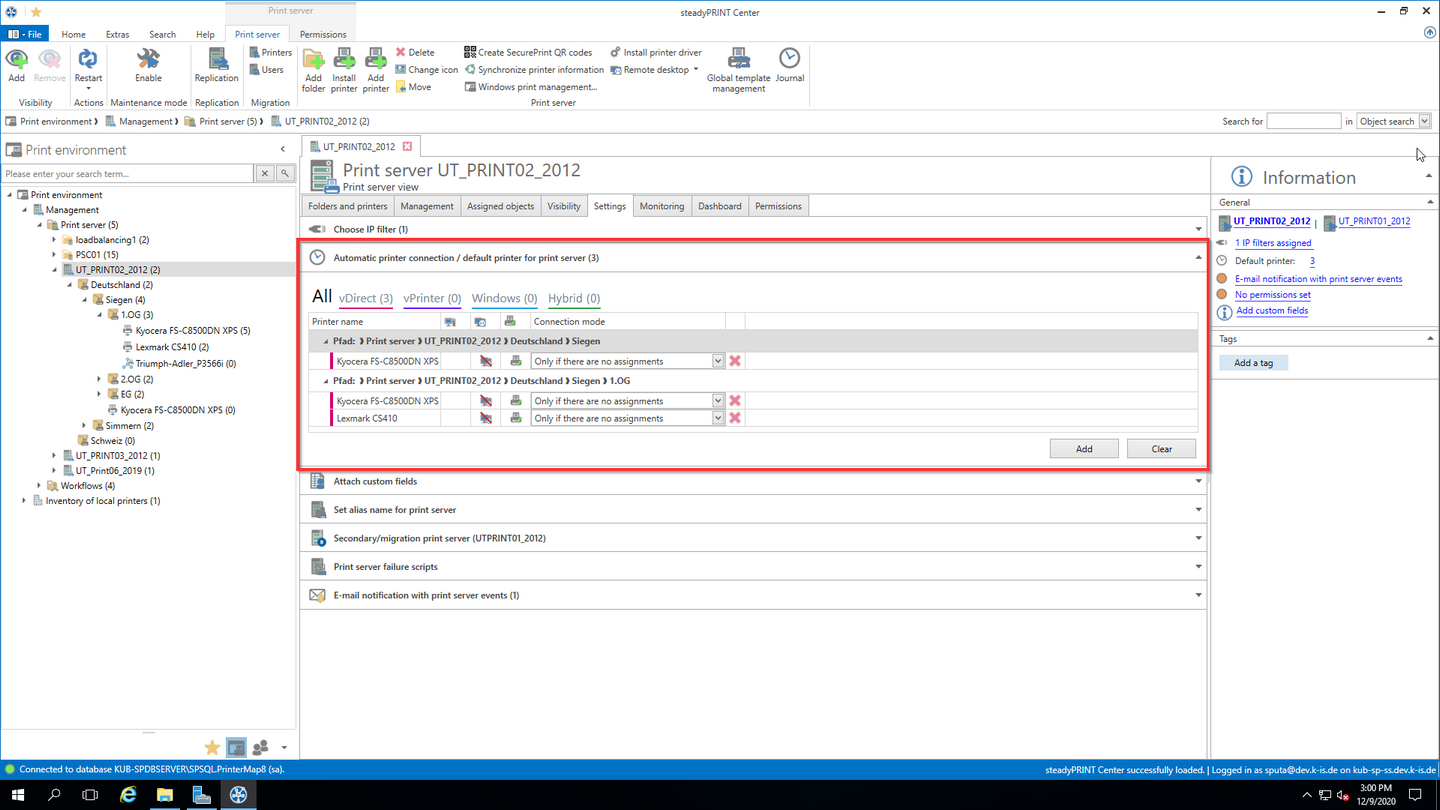This screenshot has width=1440, height=810.
Task: Open Internet Explorer from the taskbar
Action: point(128,795)
